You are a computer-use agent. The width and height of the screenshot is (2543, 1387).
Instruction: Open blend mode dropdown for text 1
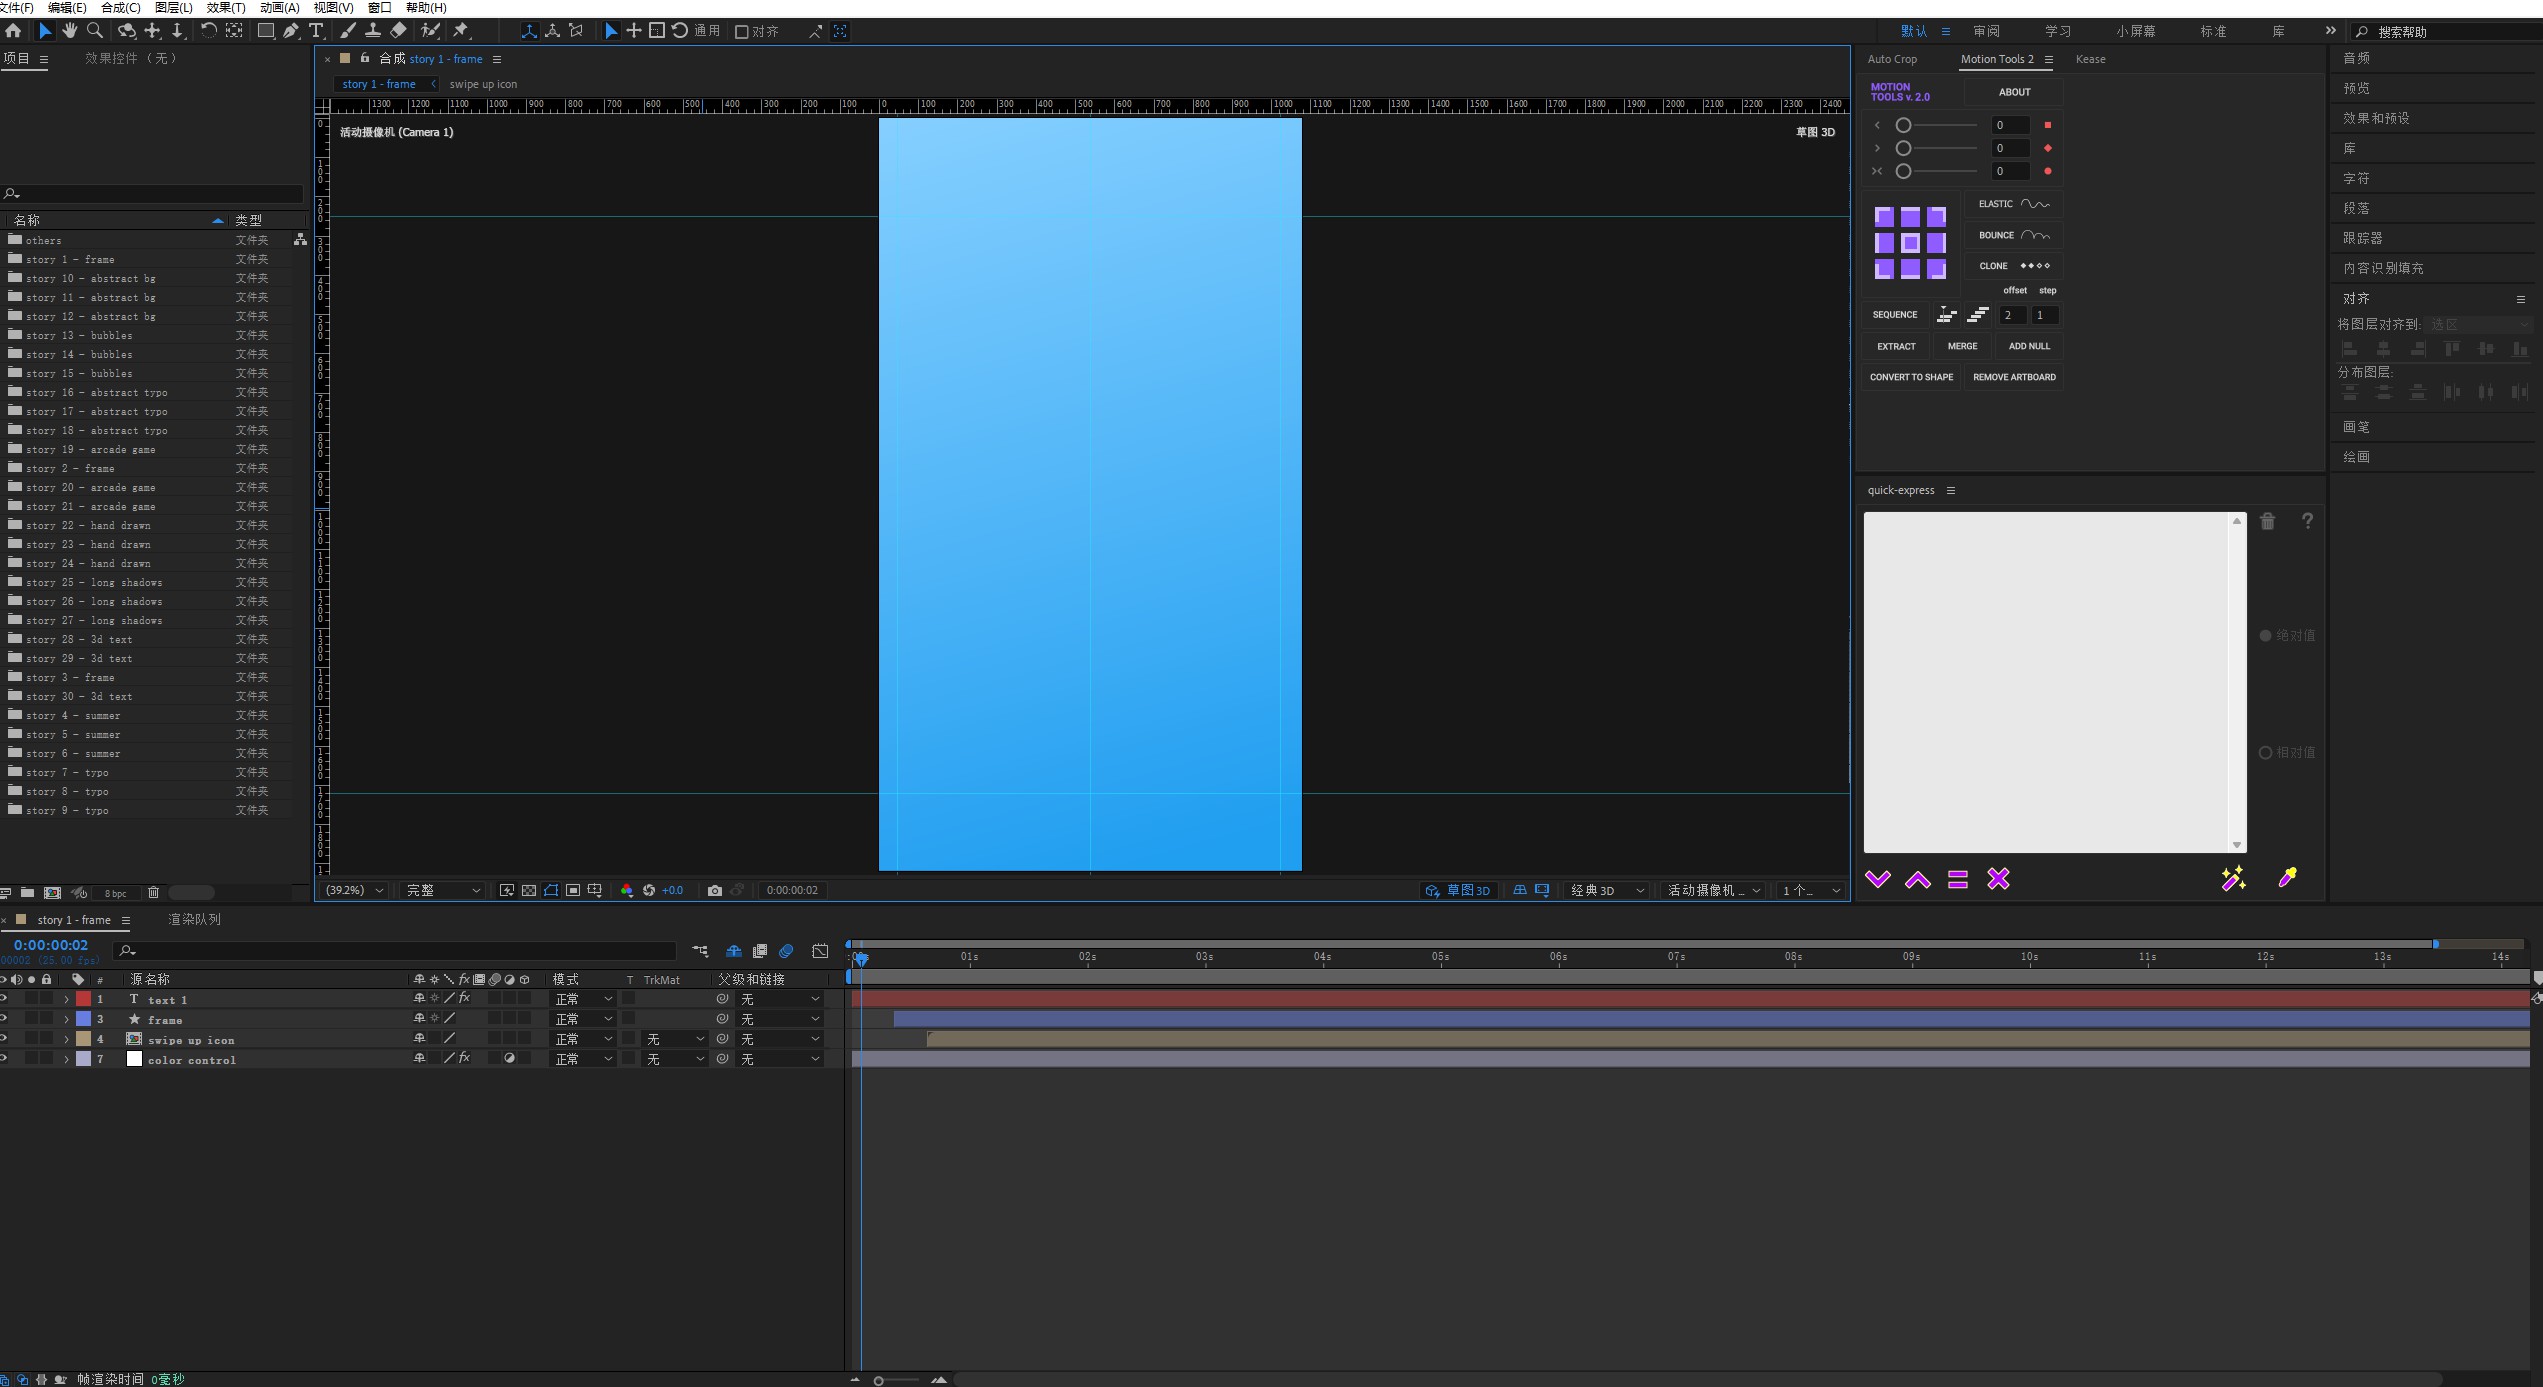click(x=583, y=999)
